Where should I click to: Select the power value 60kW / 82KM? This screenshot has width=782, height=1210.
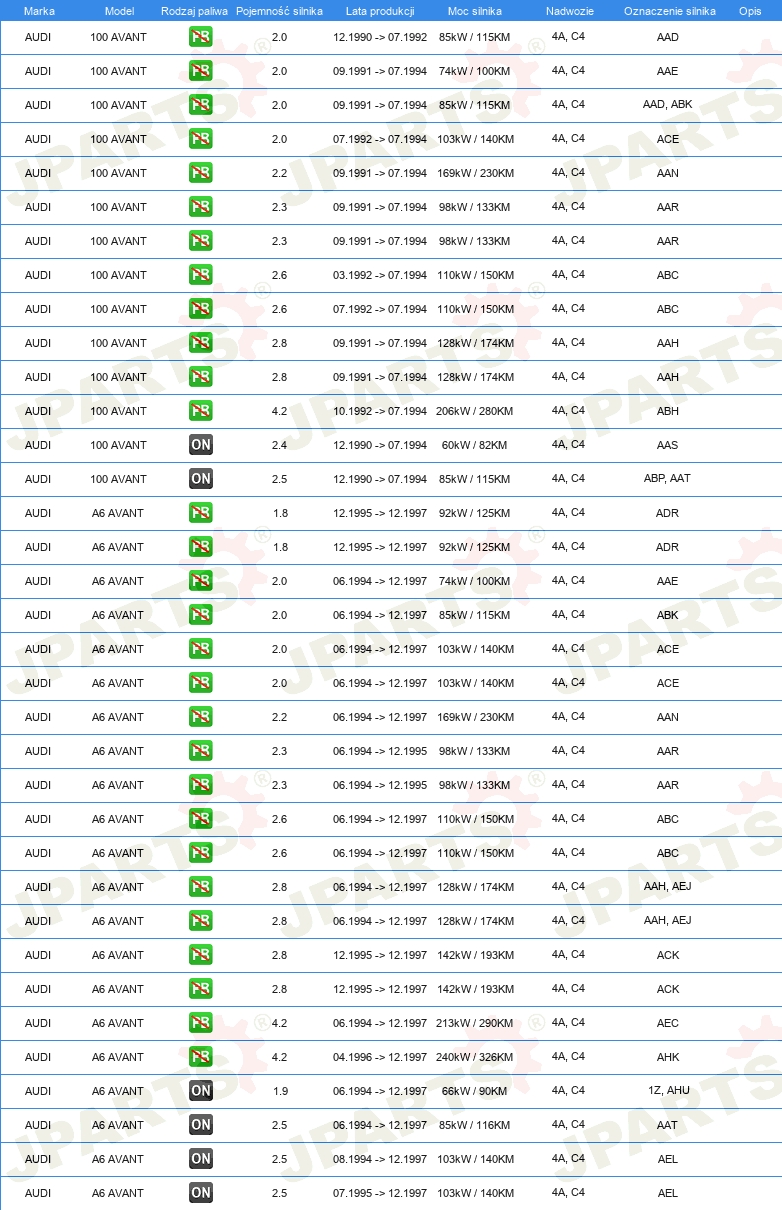coord(475,445)
